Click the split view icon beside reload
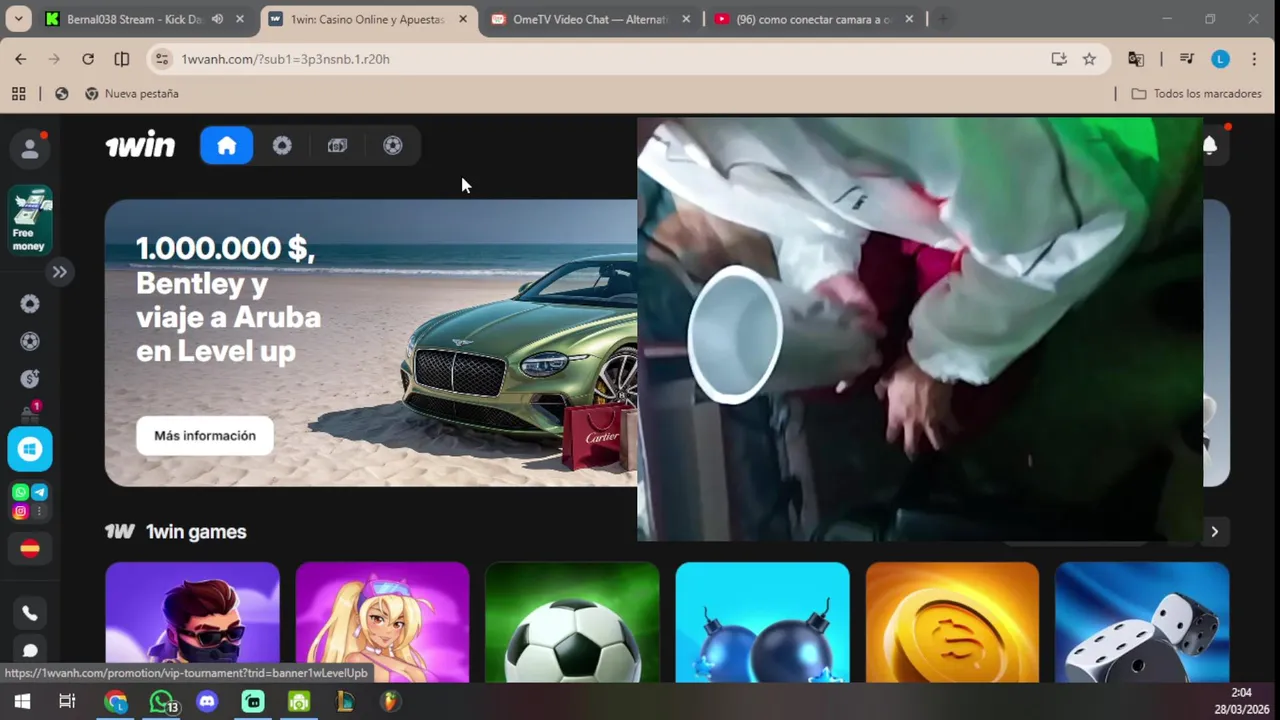 point(122,59)
